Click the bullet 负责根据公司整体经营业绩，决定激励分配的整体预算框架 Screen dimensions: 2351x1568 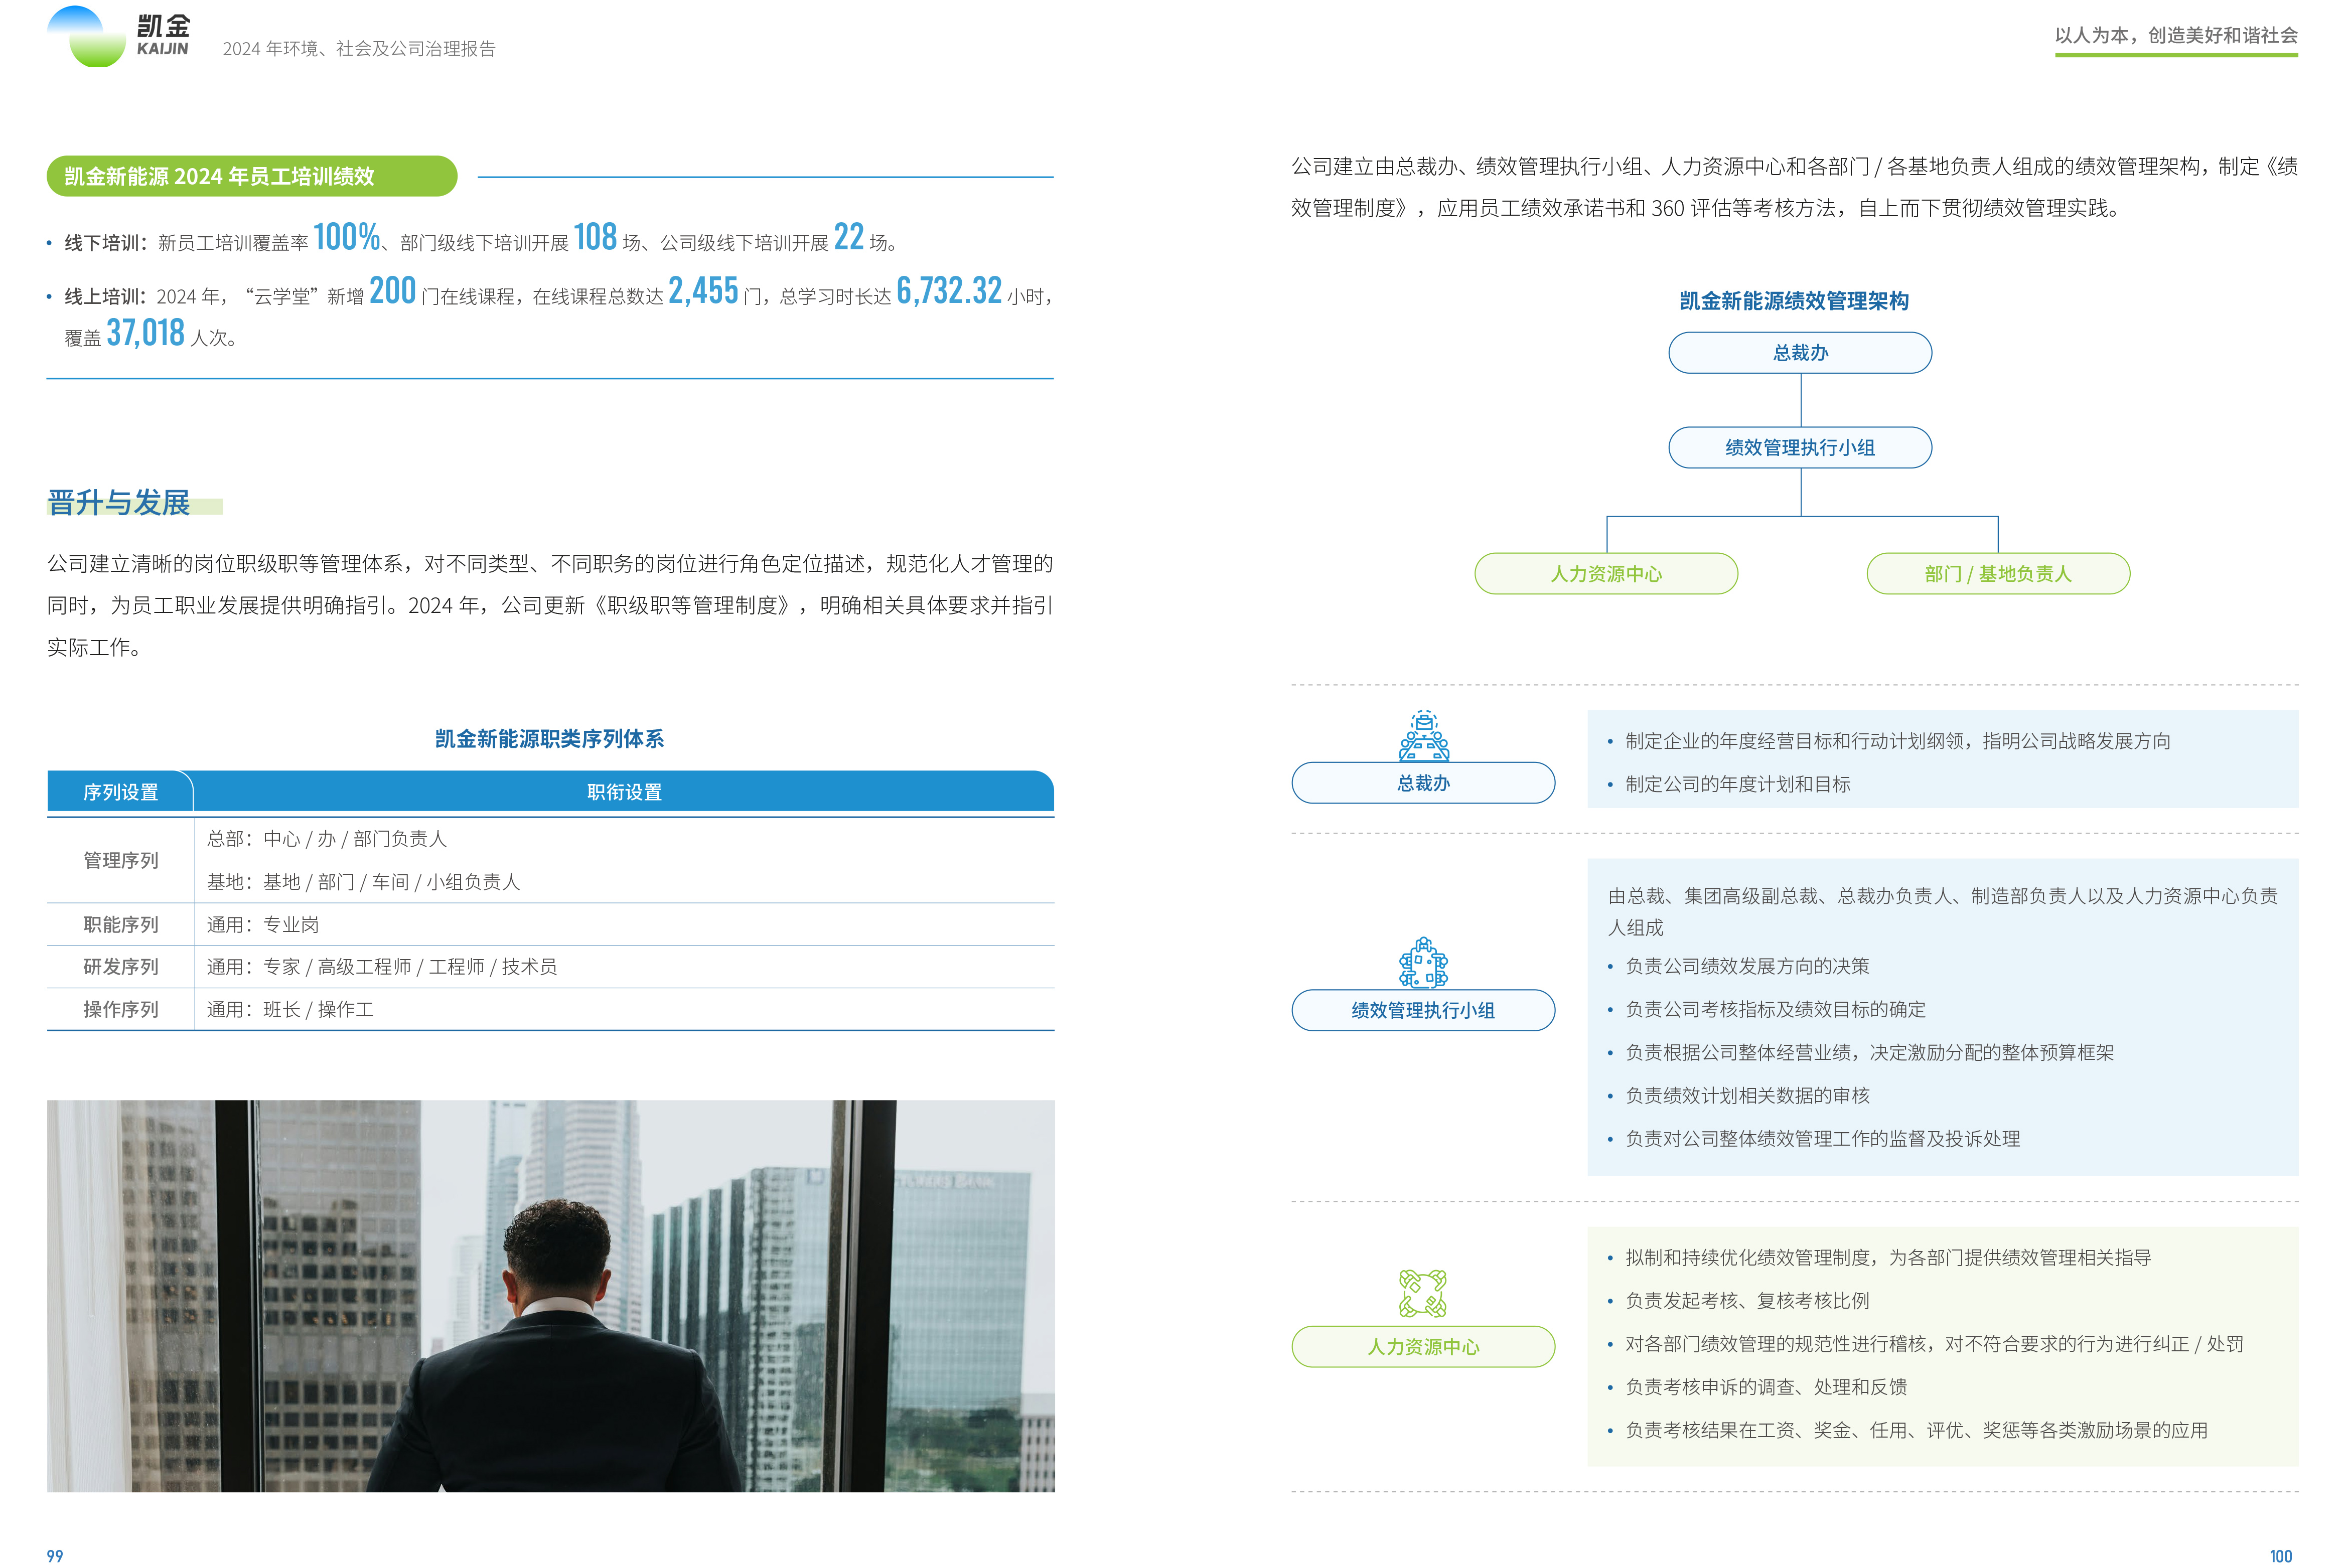(x=1869, y=1052)
